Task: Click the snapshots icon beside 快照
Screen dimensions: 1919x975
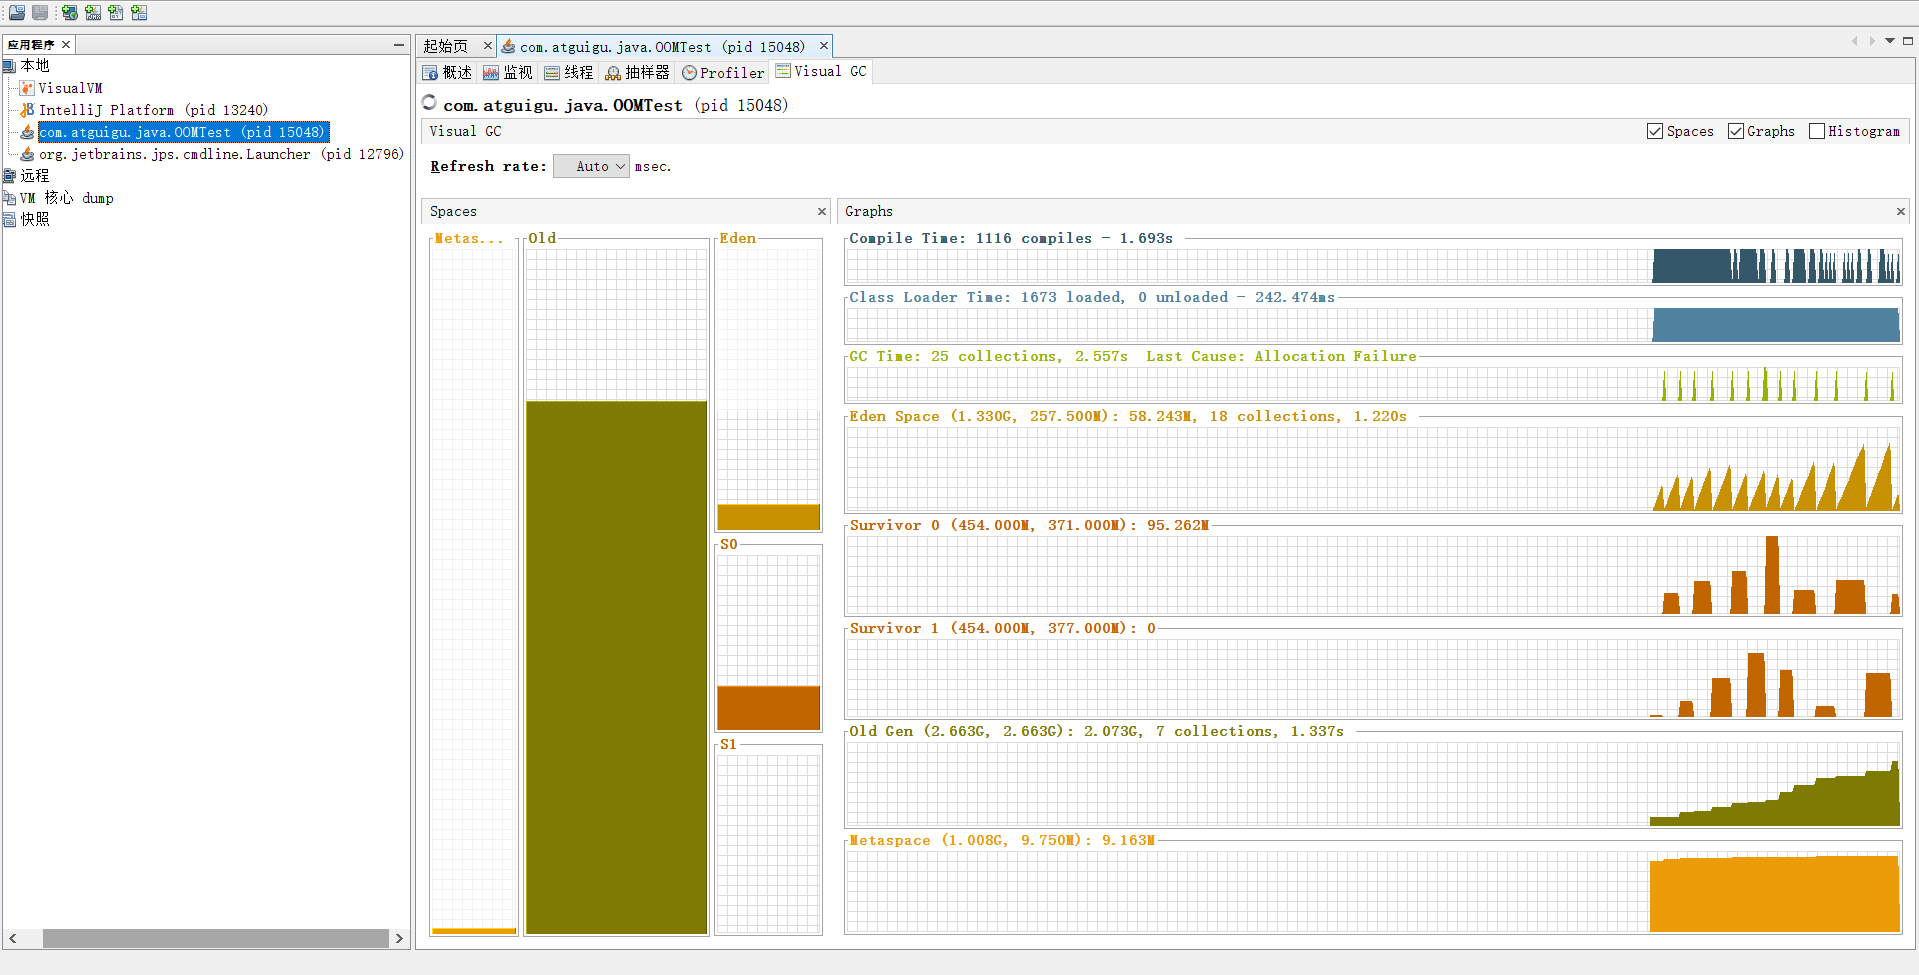Action: pos(10,220)
